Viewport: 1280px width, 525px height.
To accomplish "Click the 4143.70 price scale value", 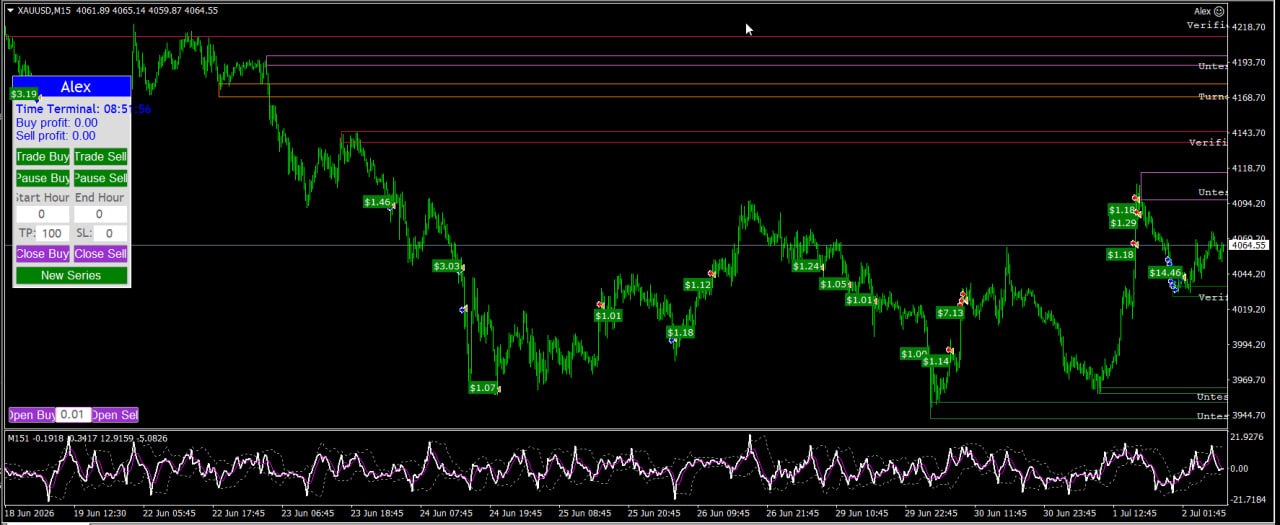I will [x=1250, y=133].
